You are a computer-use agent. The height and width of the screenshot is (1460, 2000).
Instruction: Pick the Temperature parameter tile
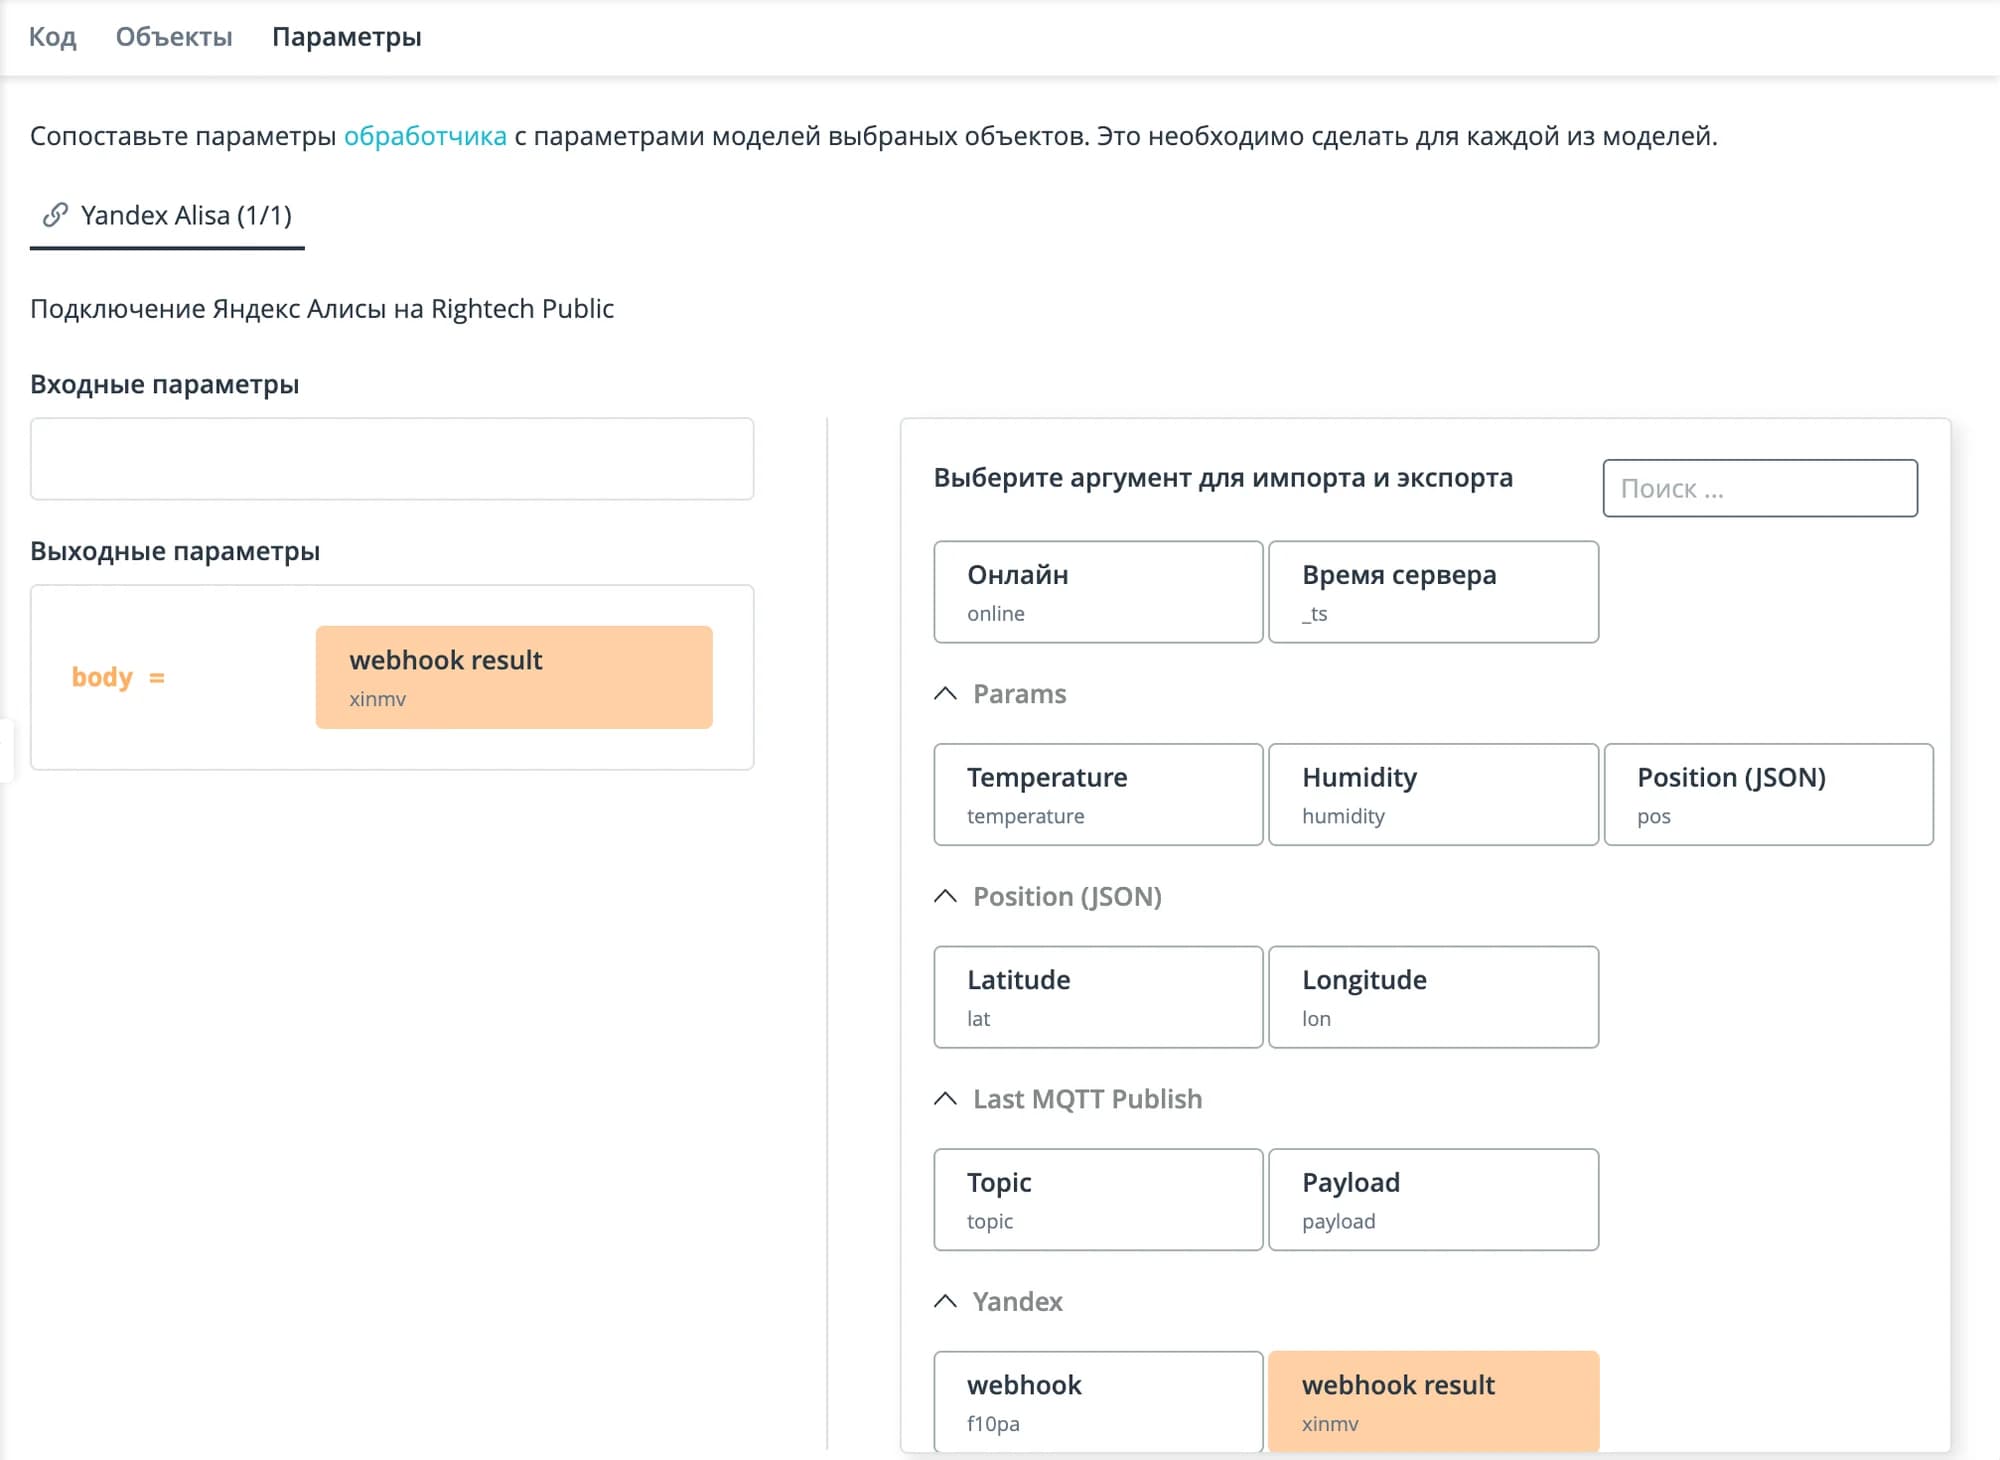point(1098,795)
